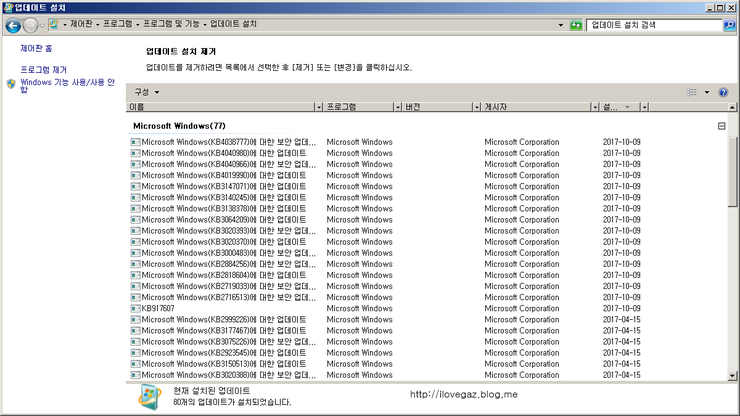The image size is (740, 416).
Task: Click the icon of update KB3150513
Action: tap(135, 364)
